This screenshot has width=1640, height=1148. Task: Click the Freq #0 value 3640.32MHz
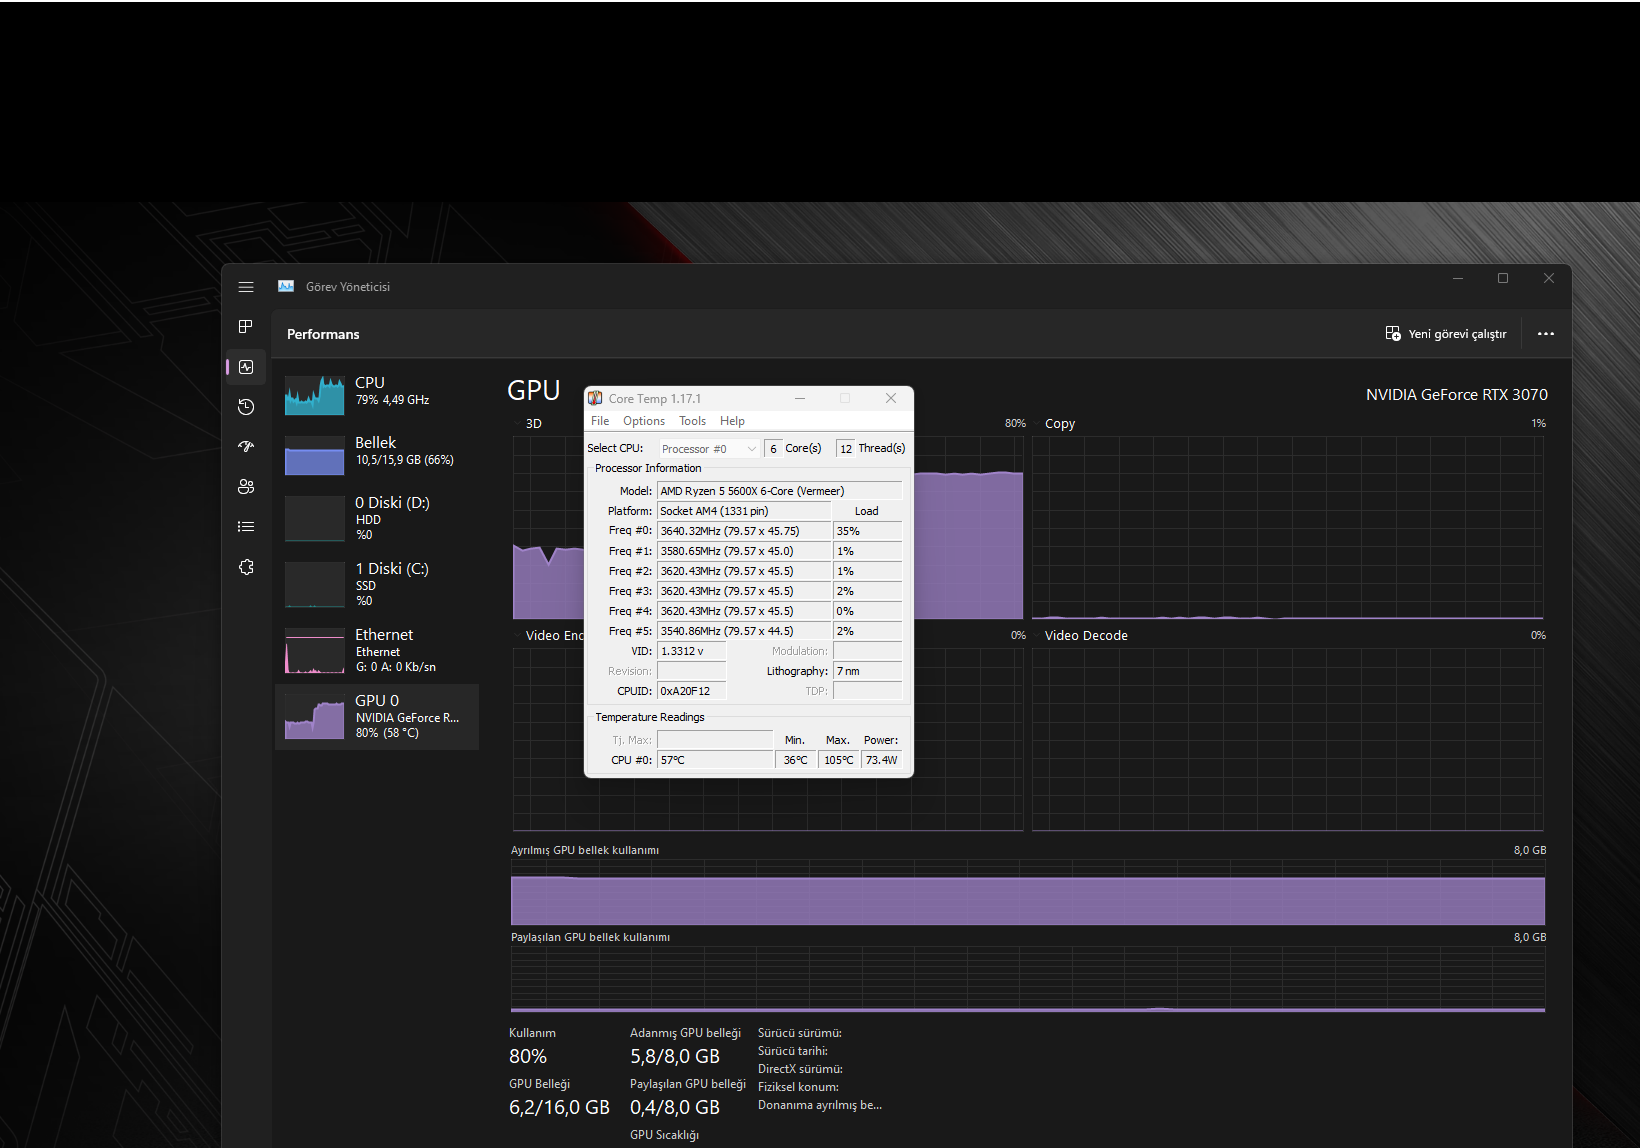[743, 531]
